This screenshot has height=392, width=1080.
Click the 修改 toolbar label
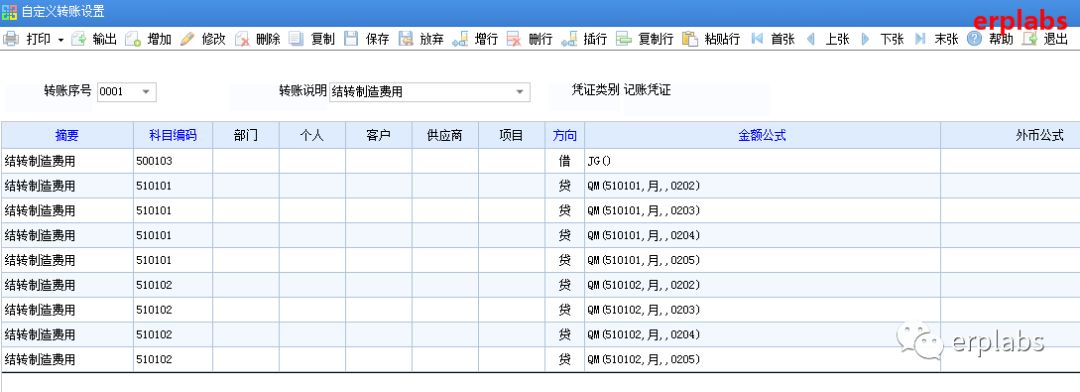(214, 40)
